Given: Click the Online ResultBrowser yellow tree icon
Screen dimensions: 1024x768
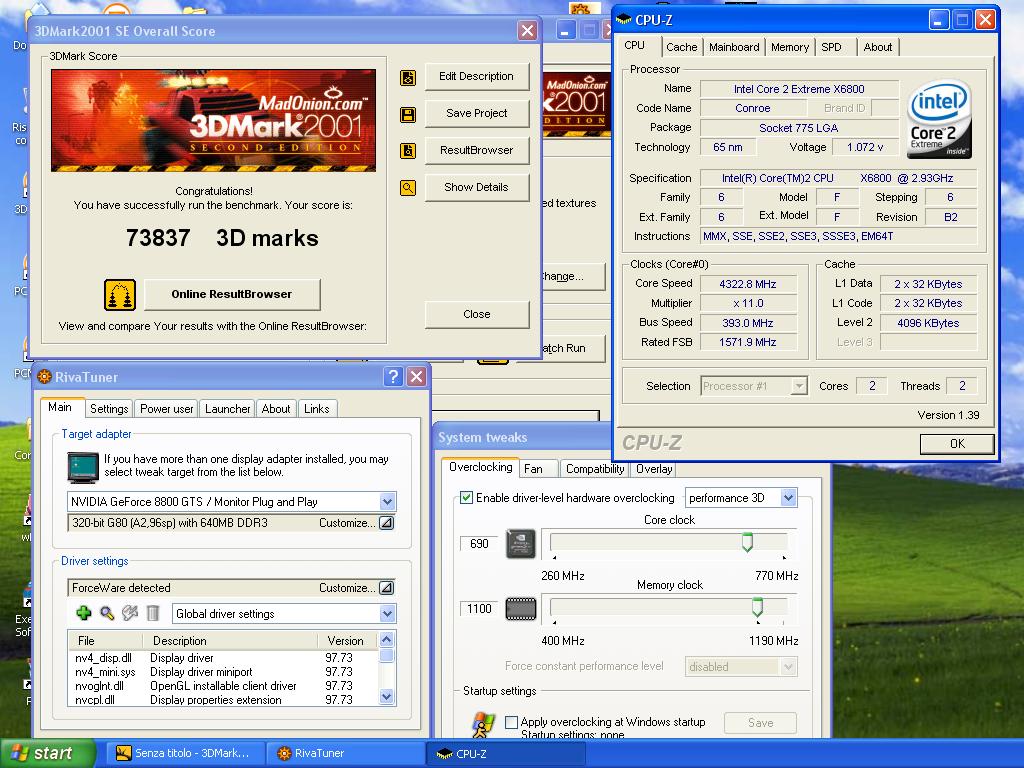Looking at the screenshot, I should (120, 295).
